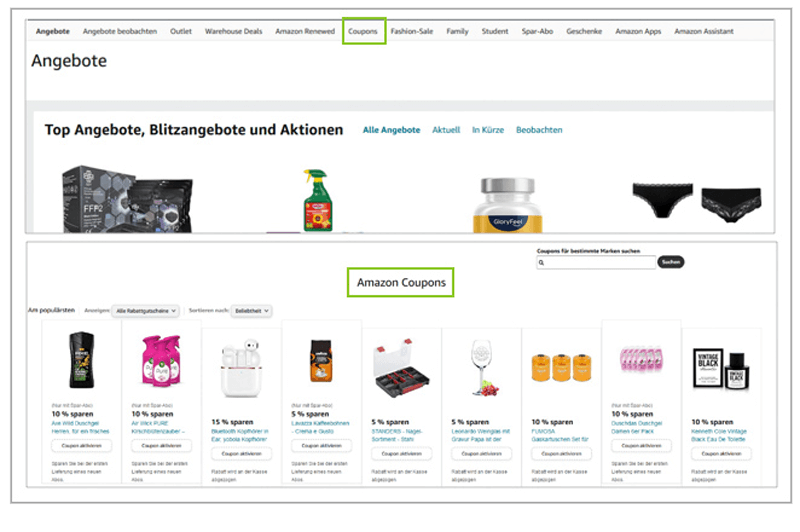Open the Spar-Abo tab

pyautogui.click(x=537, y=31)
